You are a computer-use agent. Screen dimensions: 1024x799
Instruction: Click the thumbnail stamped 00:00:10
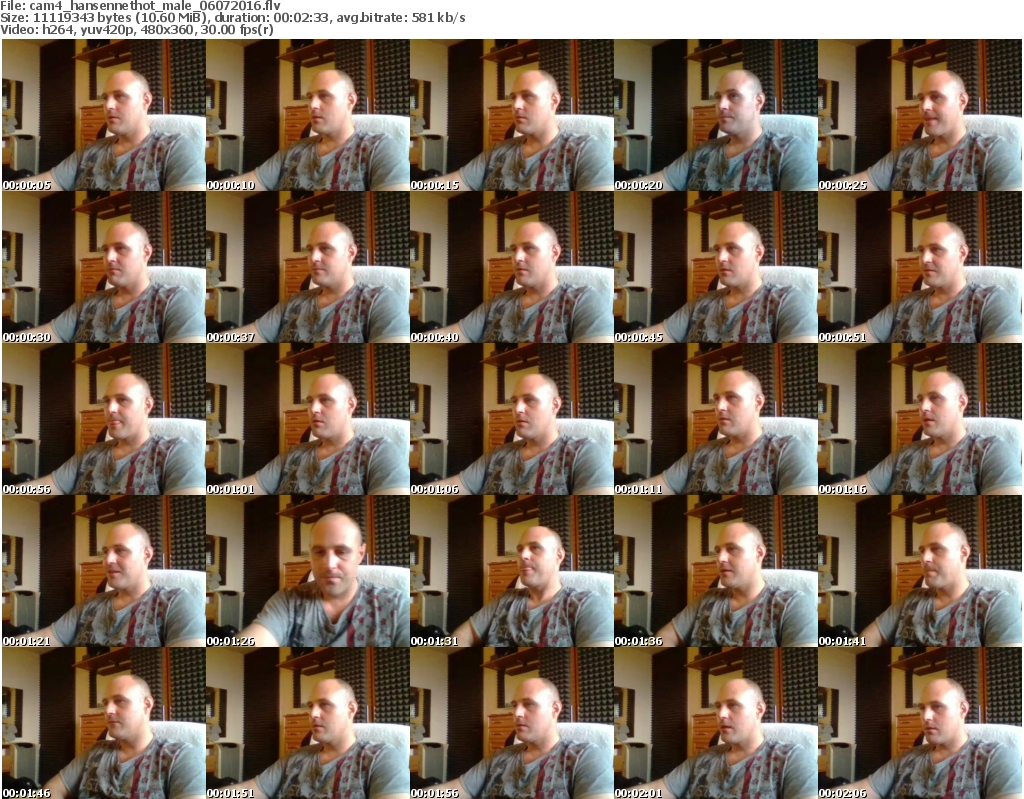pos(308,115)
